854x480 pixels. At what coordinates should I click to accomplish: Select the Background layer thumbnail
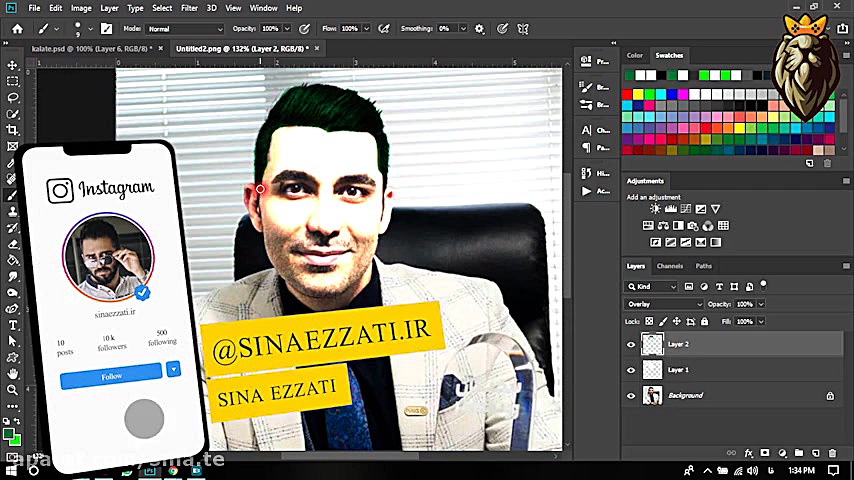tap(652, 396)
